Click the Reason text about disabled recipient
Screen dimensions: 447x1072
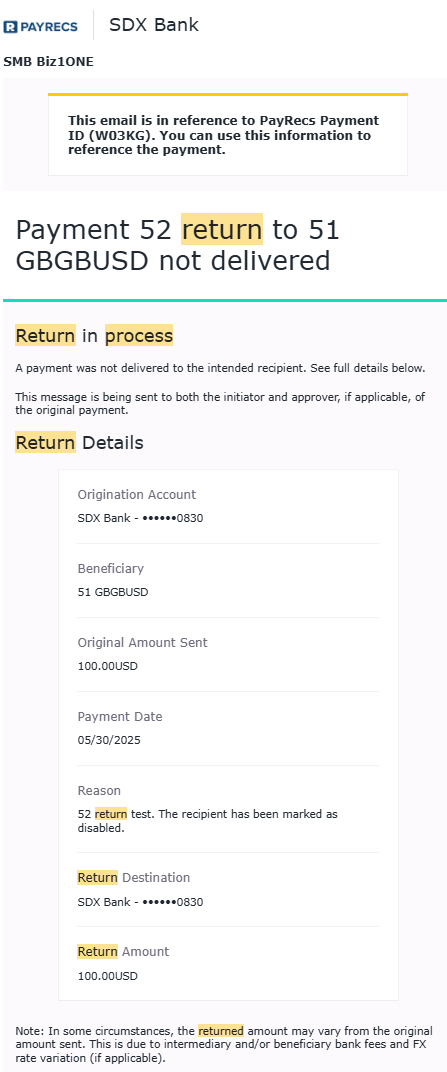click(x=208, y=821)
